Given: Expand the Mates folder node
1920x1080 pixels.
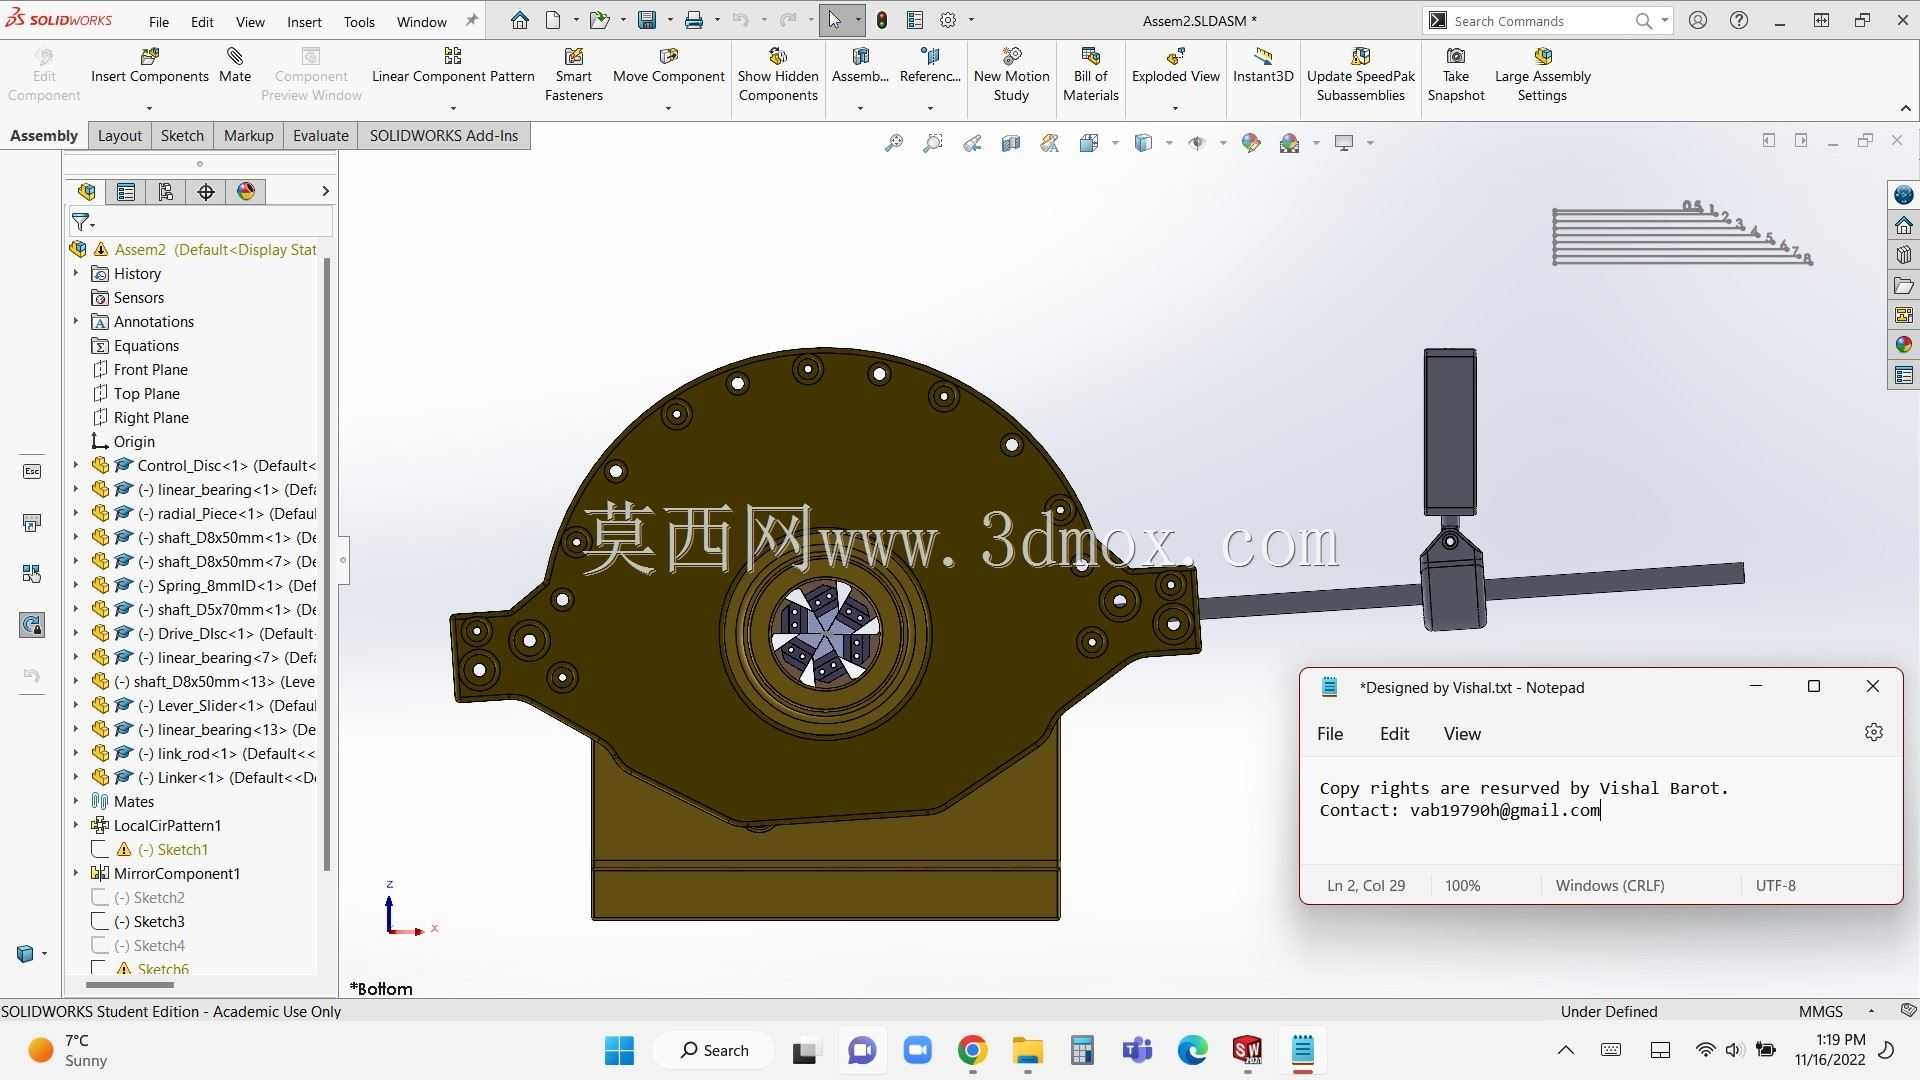Looking at the screenshot, I should [x=76, y=801].
